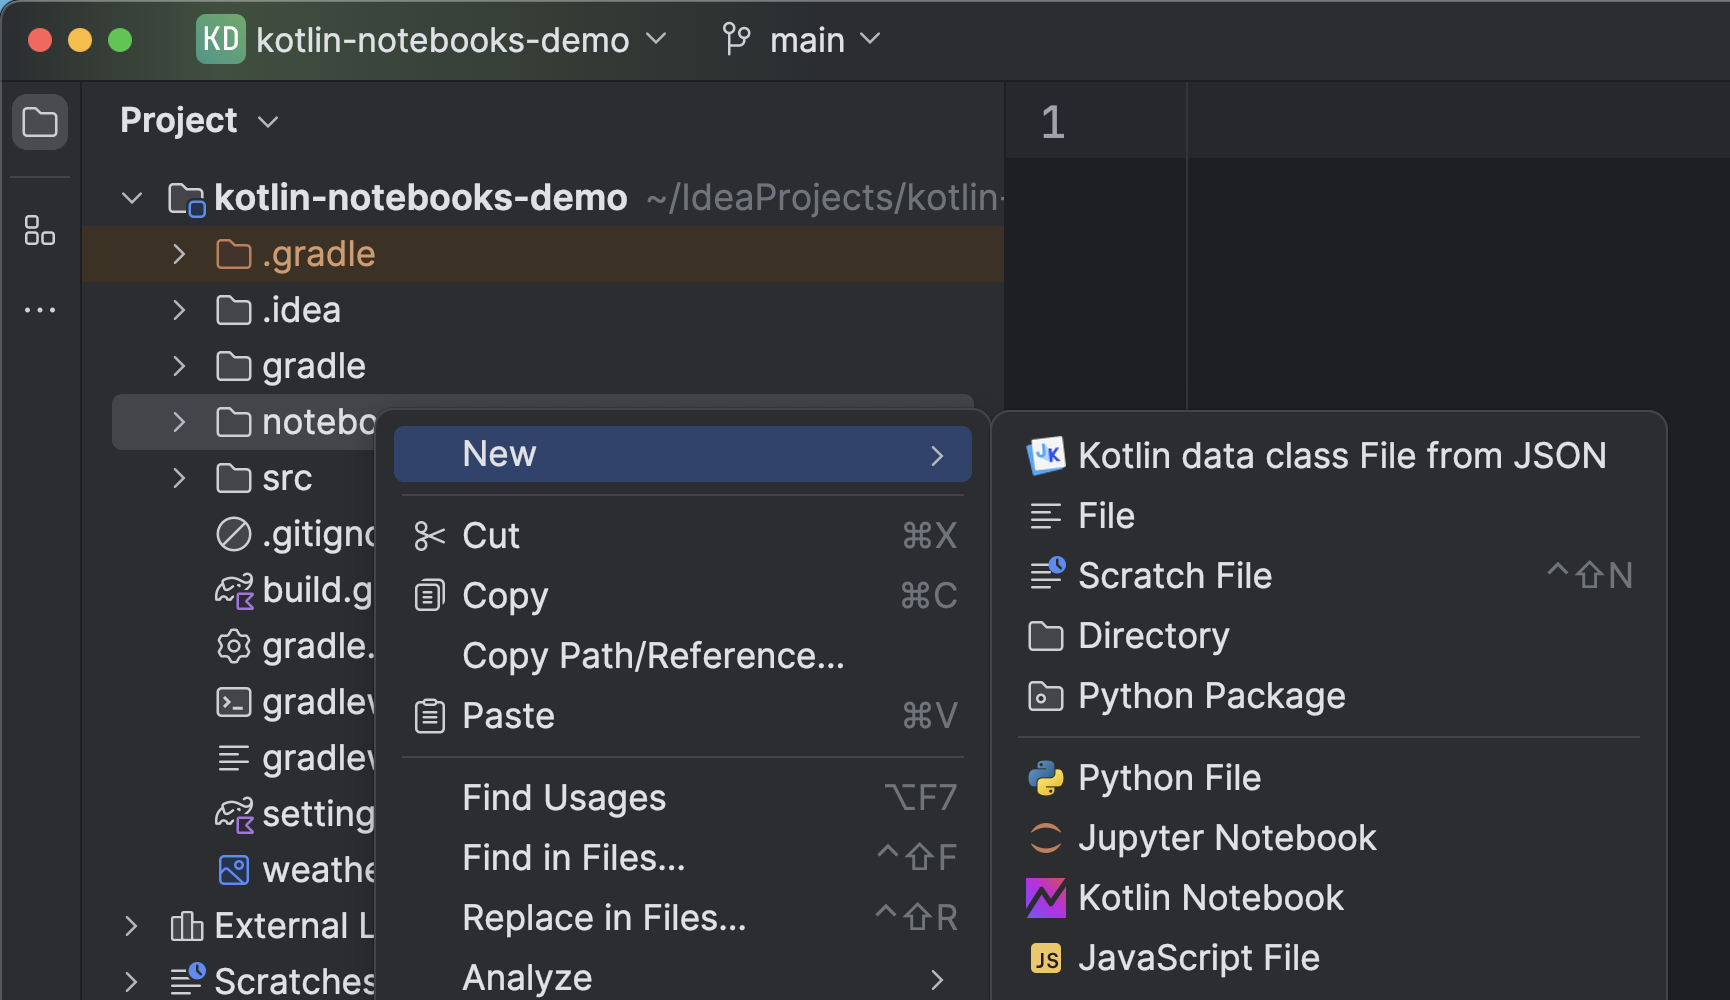1730x1000 pixels.
Task: Select the .gradle folder row
Action: [x=543, y=254]
